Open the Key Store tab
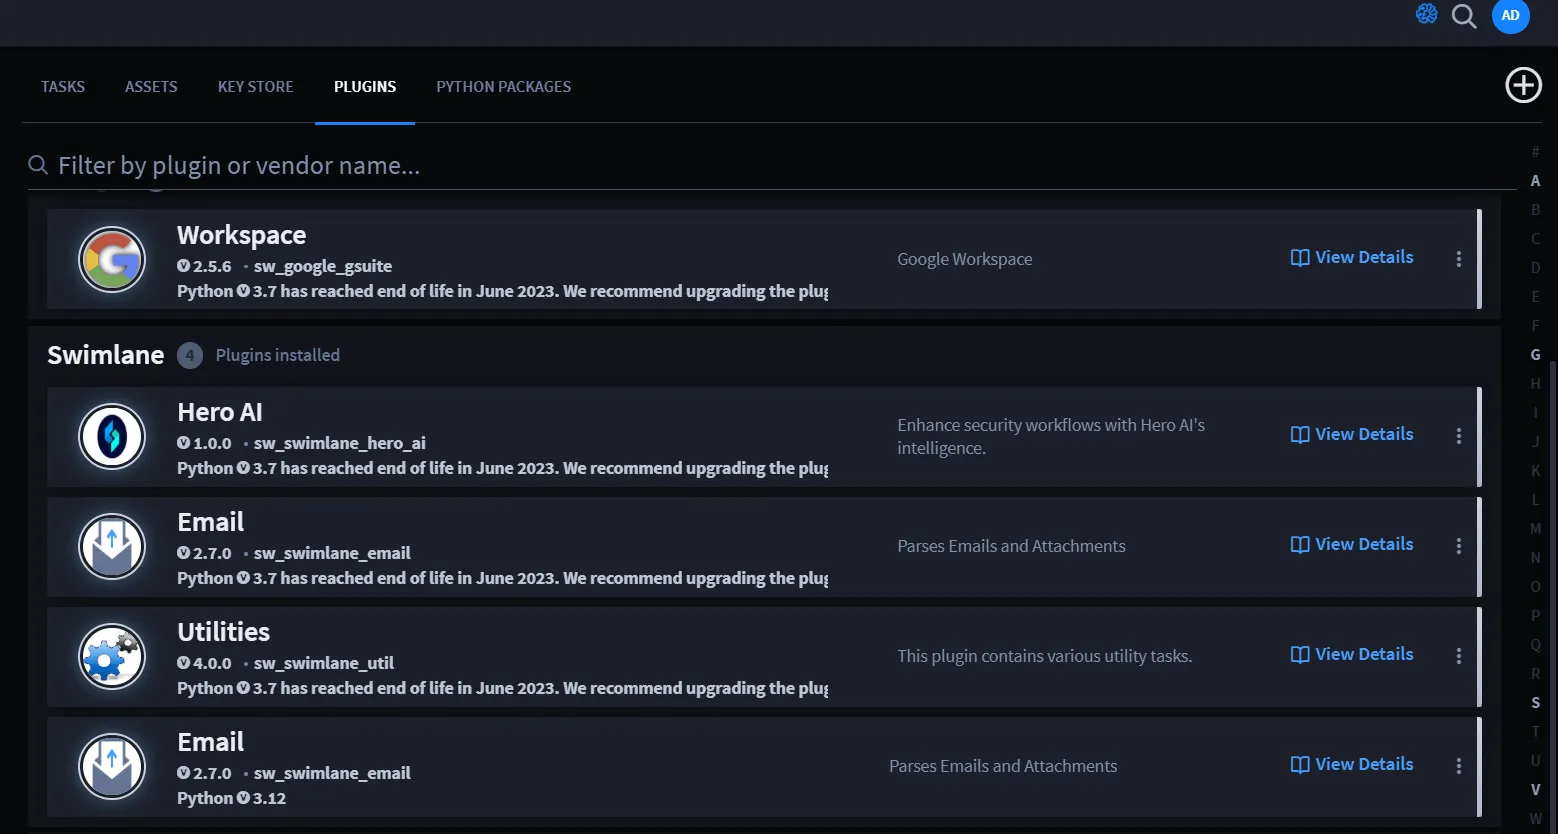Image resolution: width=1558 pixels, height=834 pixels. pos(256,87)
